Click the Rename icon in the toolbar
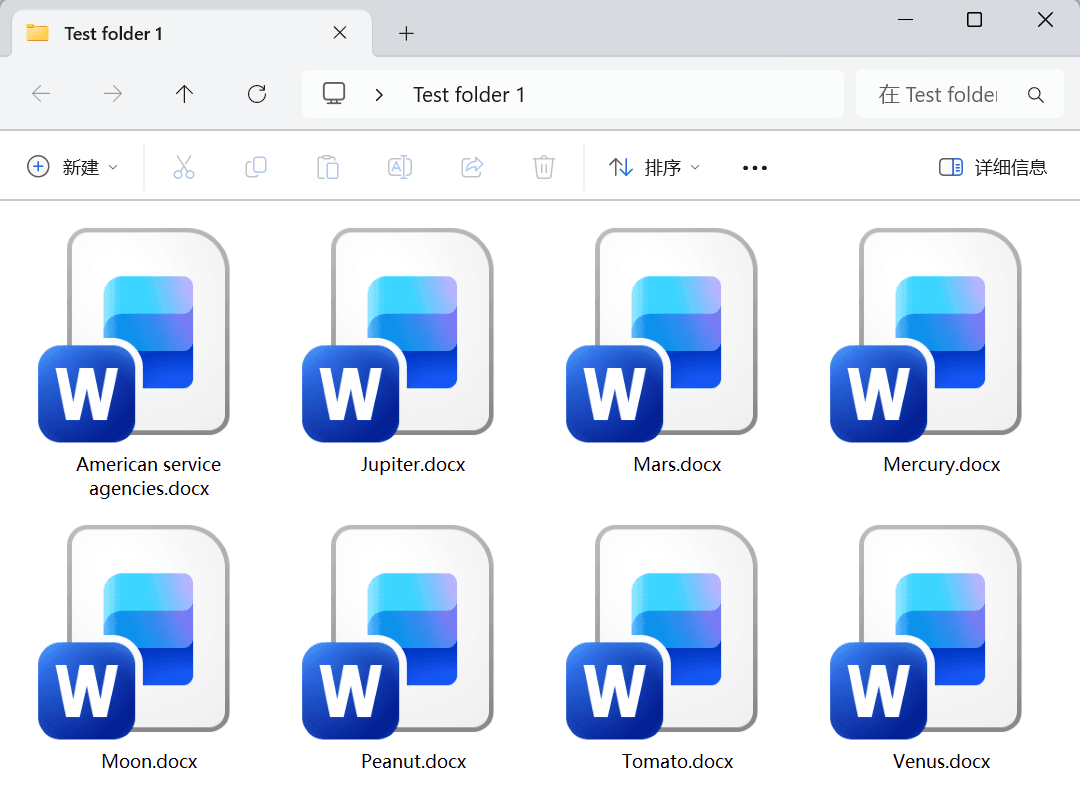This screenshot has width=1080, height=790. tap(400, 167)
